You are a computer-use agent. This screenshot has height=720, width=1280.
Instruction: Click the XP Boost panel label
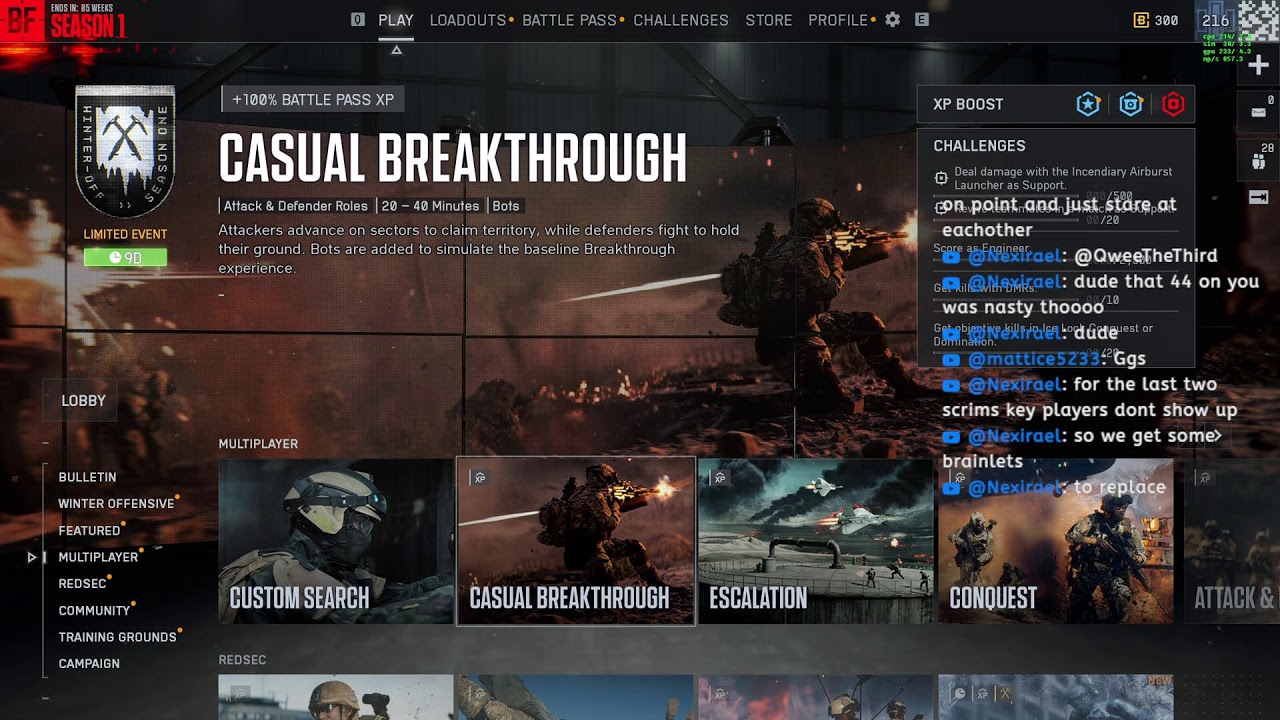pos(968,104)
